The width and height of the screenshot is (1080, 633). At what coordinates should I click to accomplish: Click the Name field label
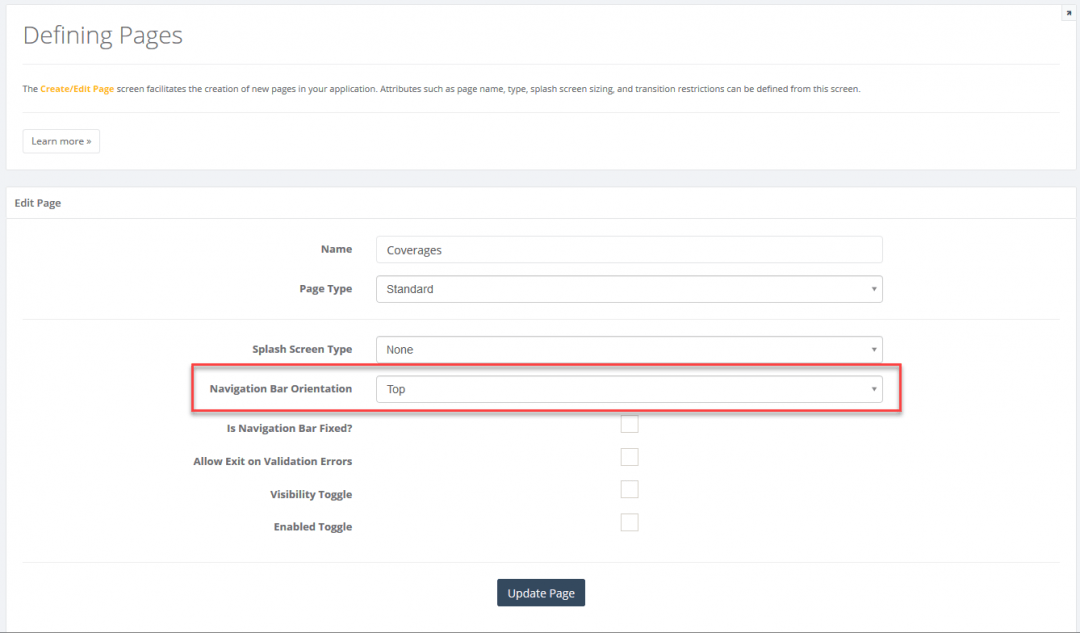[x=336, y=249]
